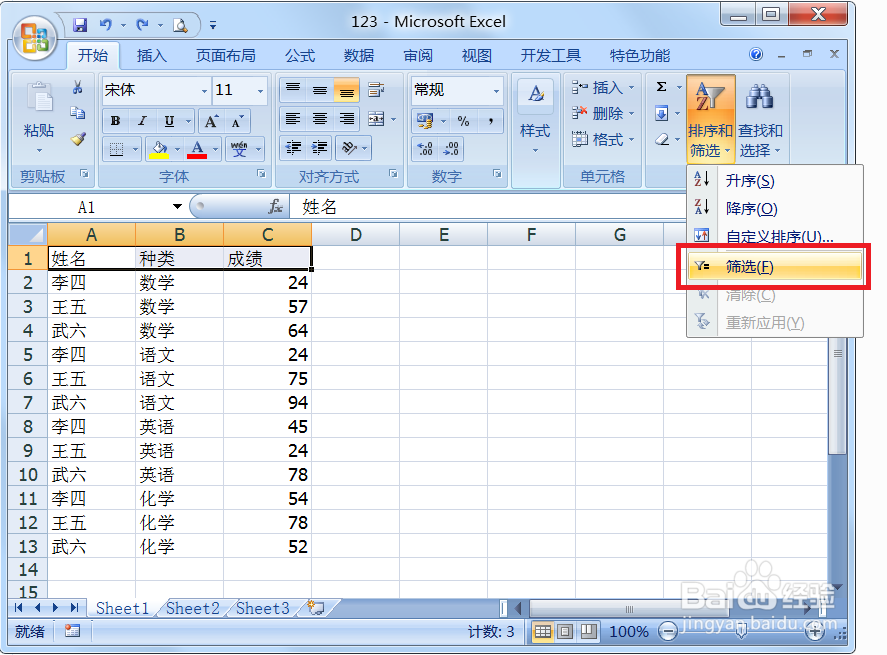
Task: Merge and center cells
Action: click(376, 119)
